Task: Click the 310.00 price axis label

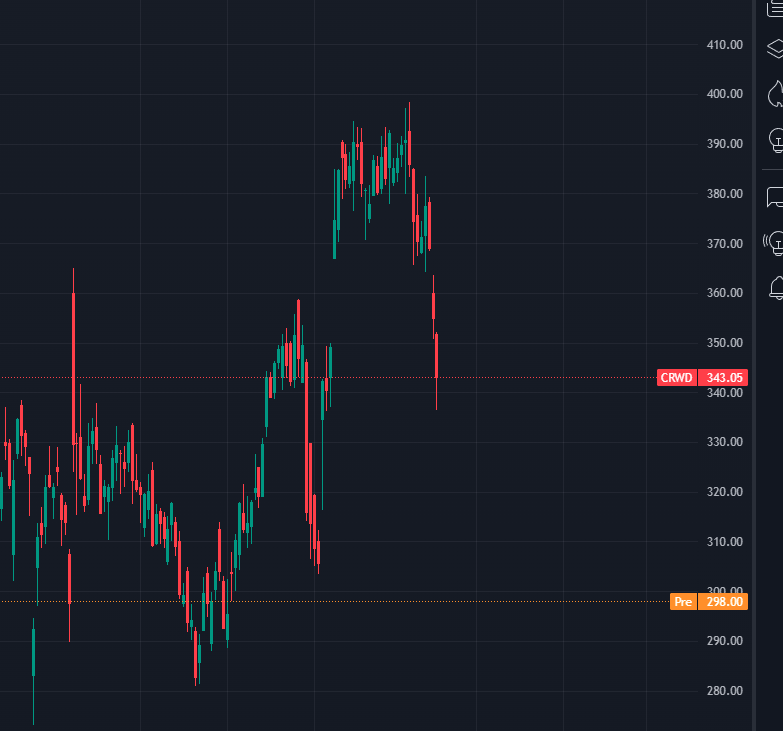Action: pos(725,541)
